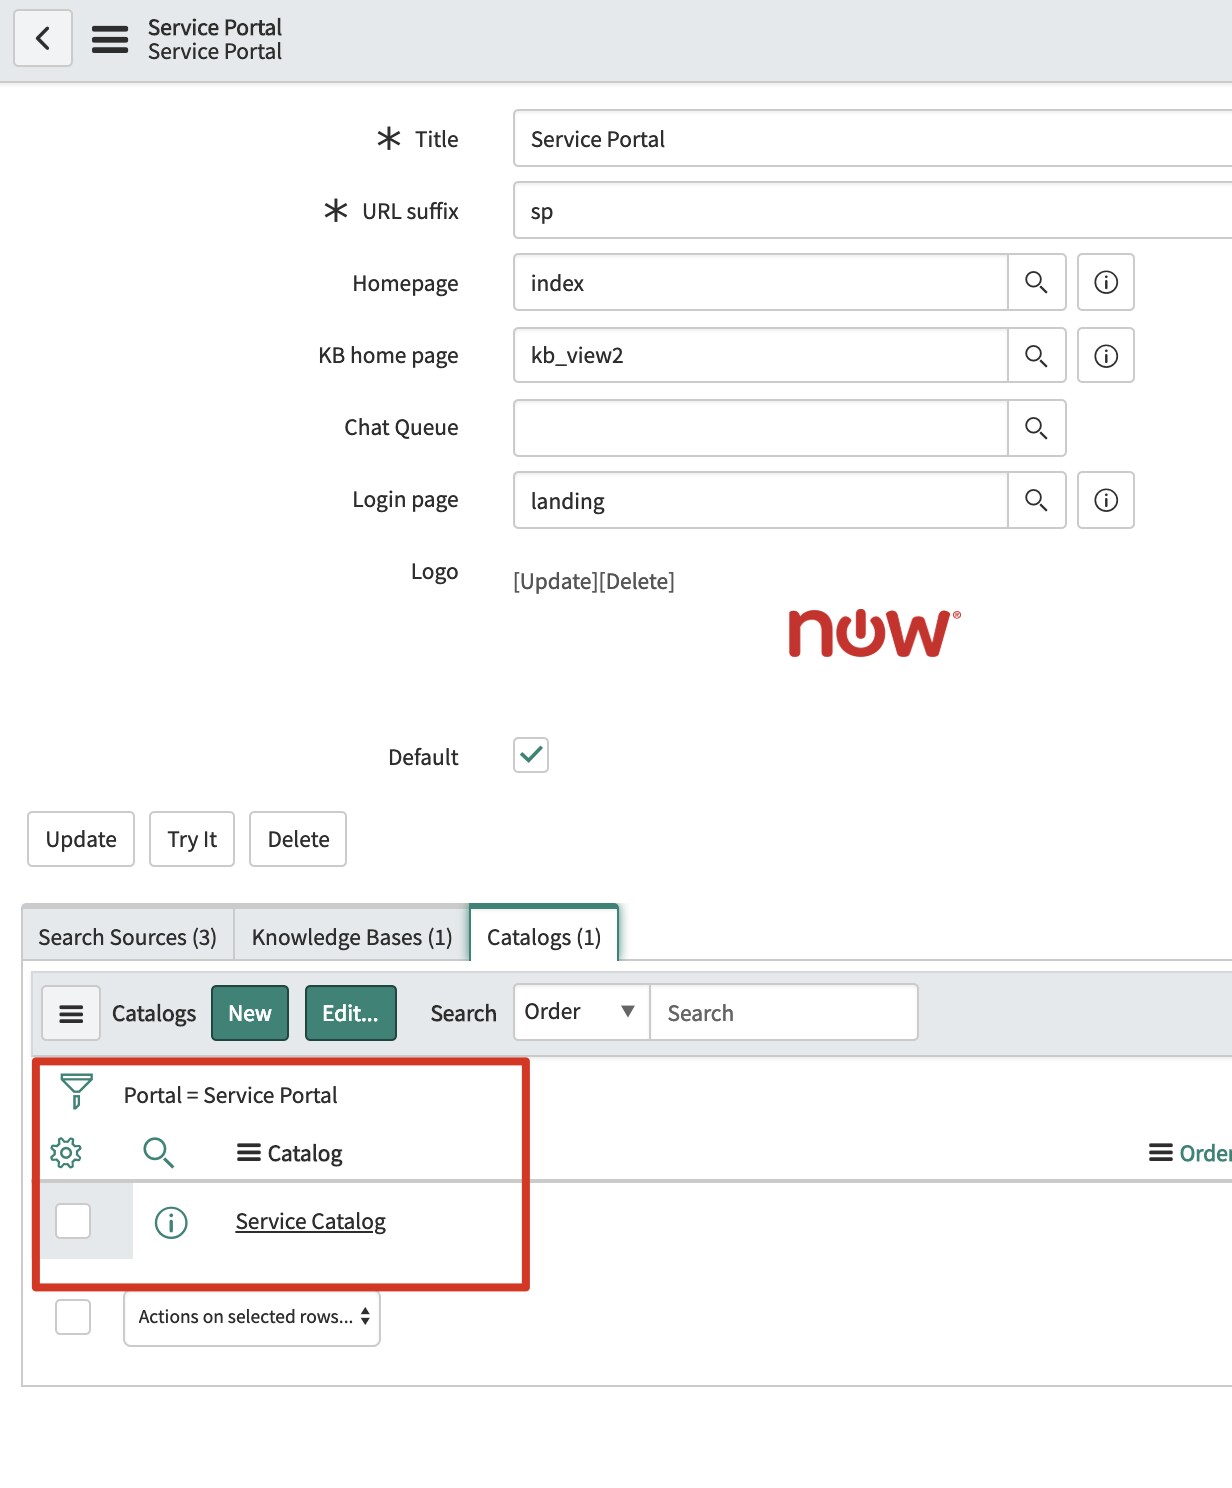Click the back arrow button
This screenshot has width=1232, height=1488.
[43, 39]
